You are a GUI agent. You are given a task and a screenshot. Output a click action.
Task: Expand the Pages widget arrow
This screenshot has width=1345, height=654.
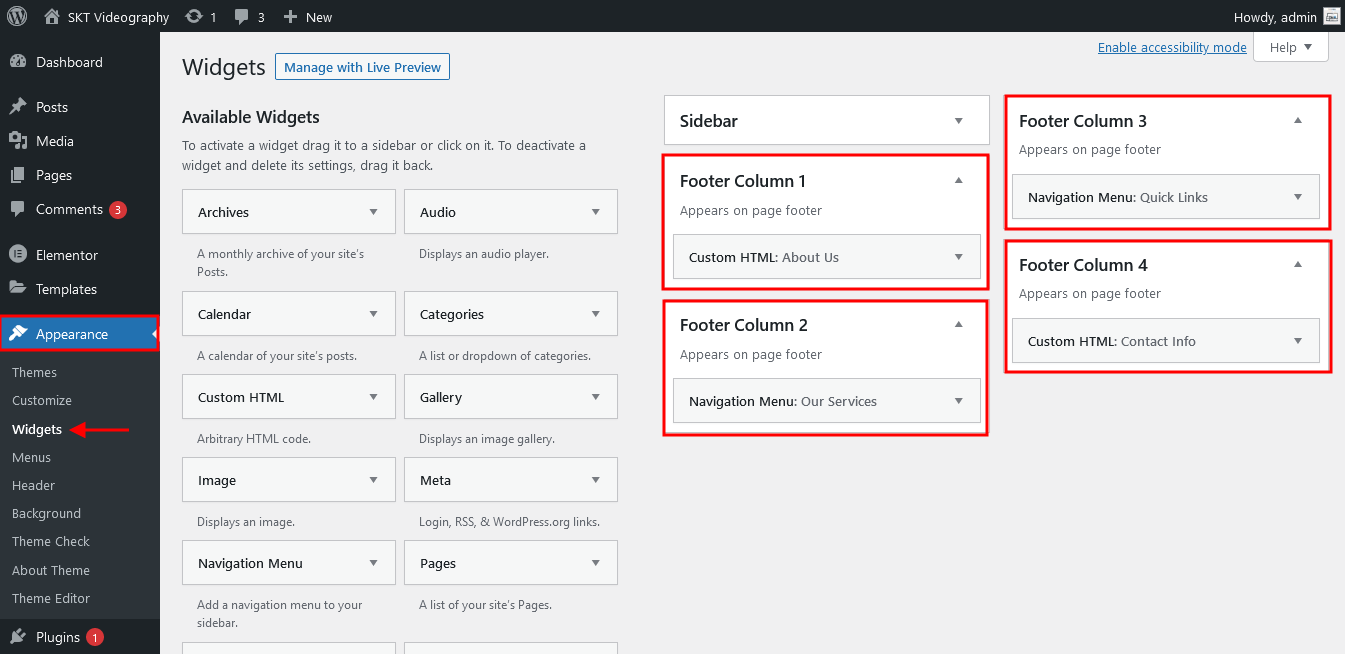pos(596,563)
